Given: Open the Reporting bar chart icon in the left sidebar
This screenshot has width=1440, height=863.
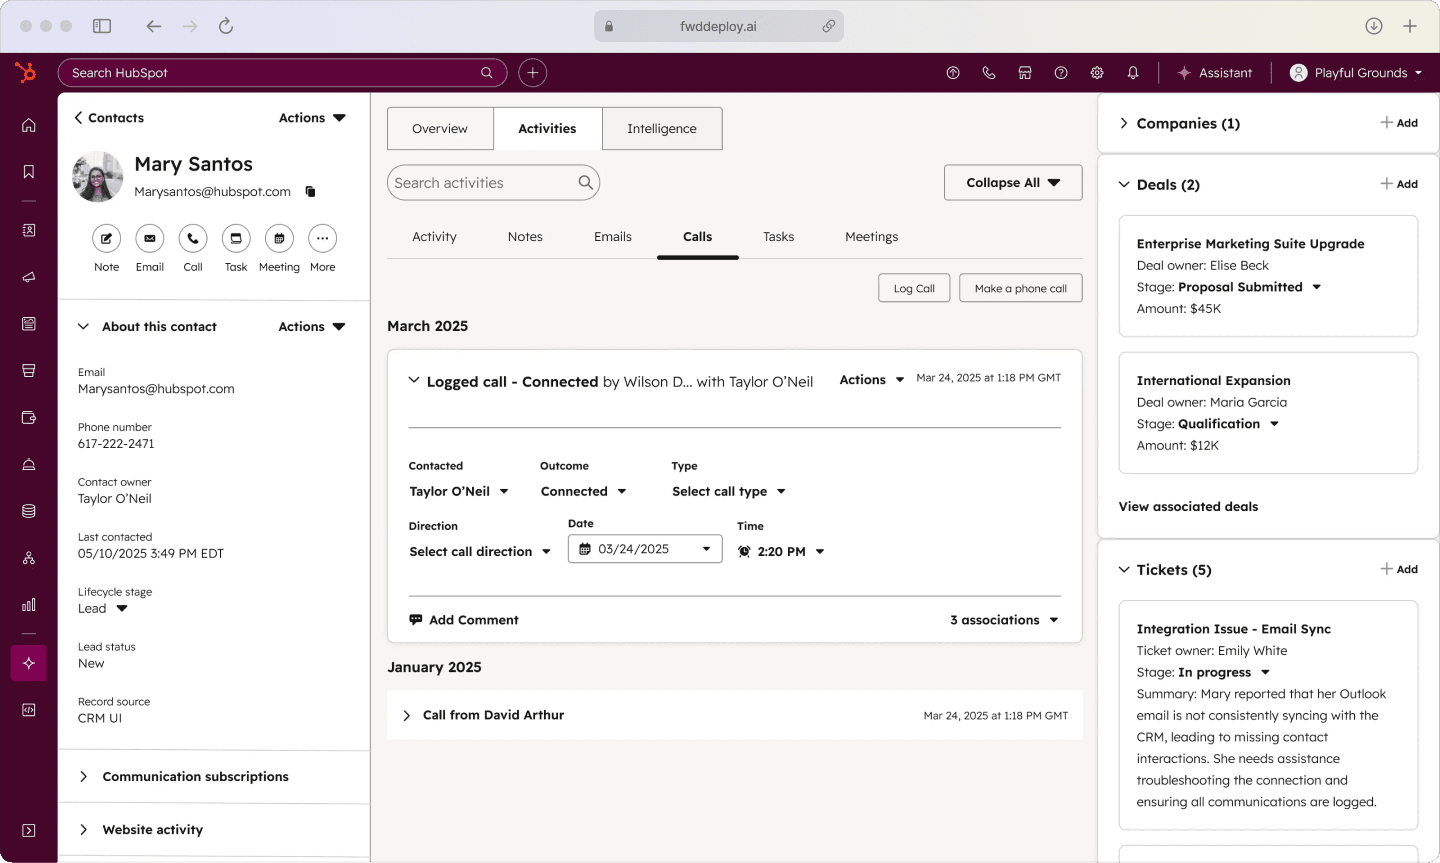Looking at the screenshot, I should pos(29,604).
